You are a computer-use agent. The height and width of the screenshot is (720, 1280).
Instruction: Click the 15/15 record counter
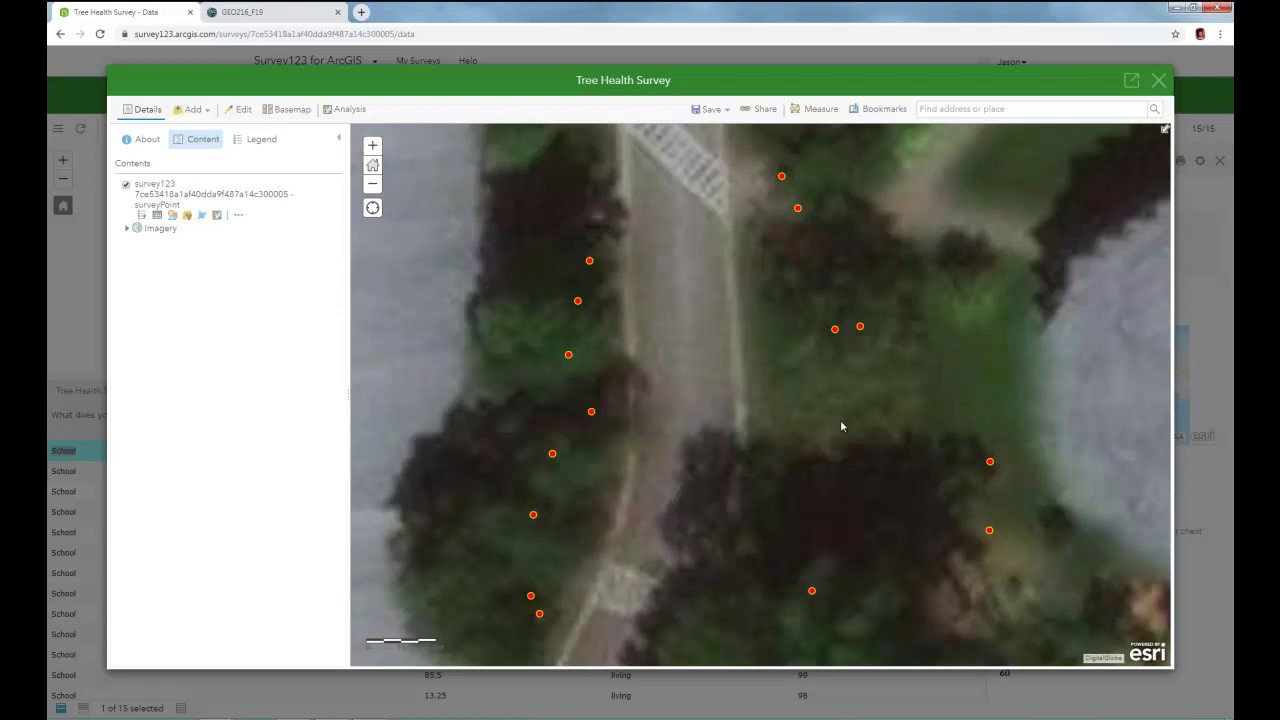1203,129
